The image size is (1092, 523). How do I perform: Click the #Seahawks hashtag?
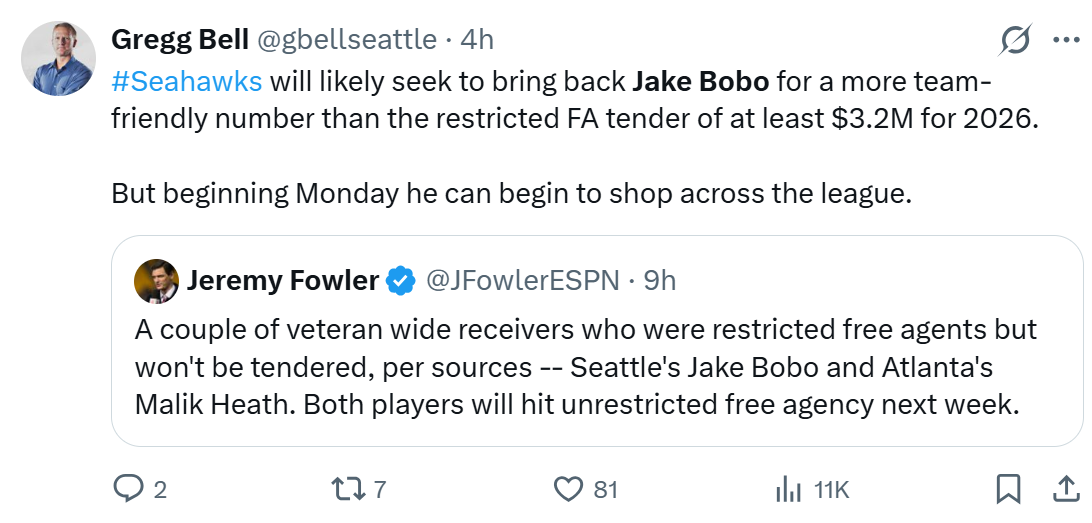point(186,80)
